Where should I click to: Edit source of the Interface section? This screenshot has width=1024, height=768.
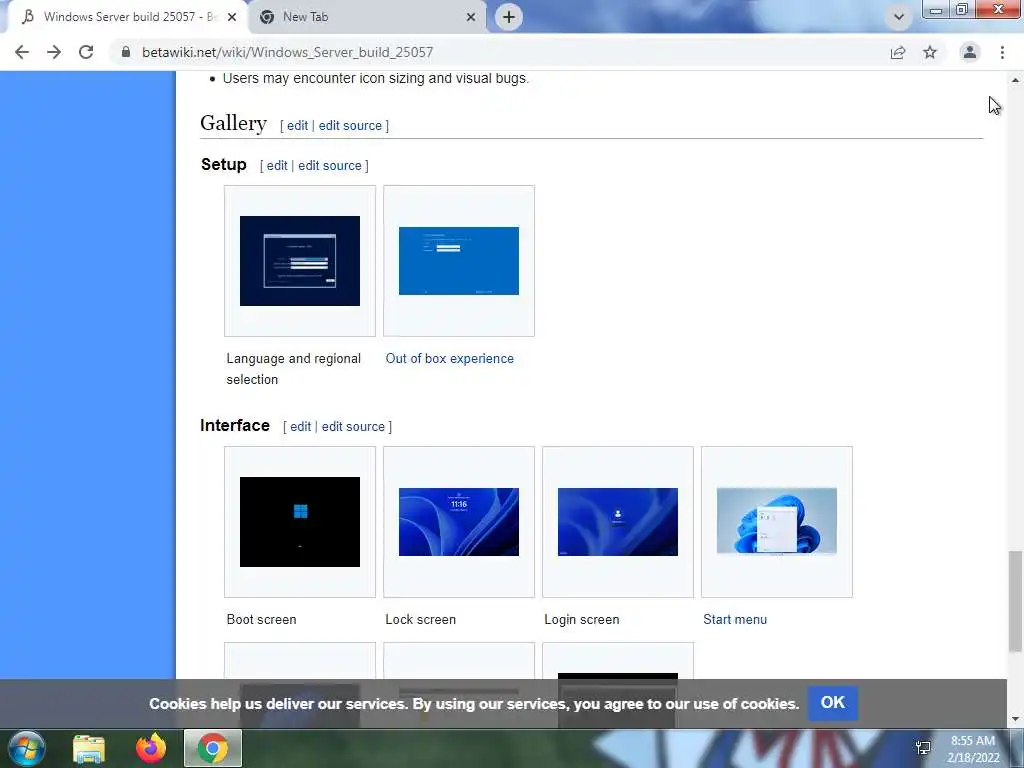(353, 426)
